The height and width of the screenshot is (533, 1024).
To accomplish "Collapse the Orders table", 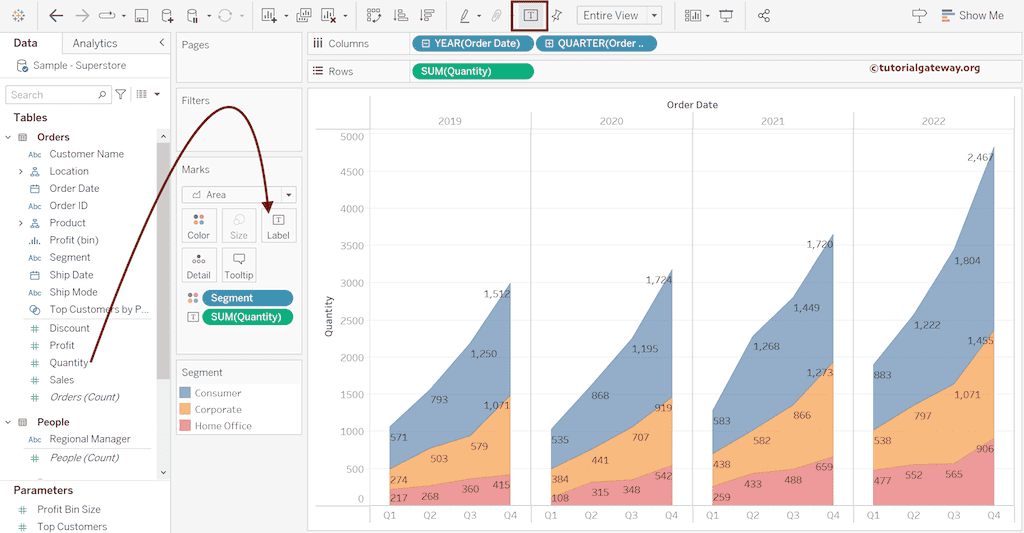I will [9, 137].
